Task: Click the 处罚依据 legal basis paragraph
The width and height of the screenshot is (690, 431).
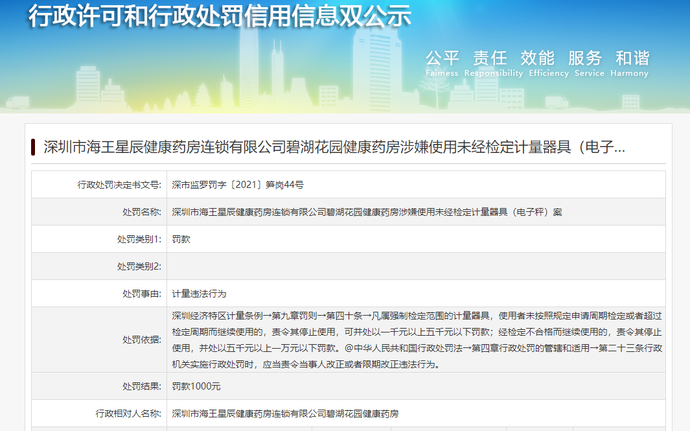Action: click(417, 340)
